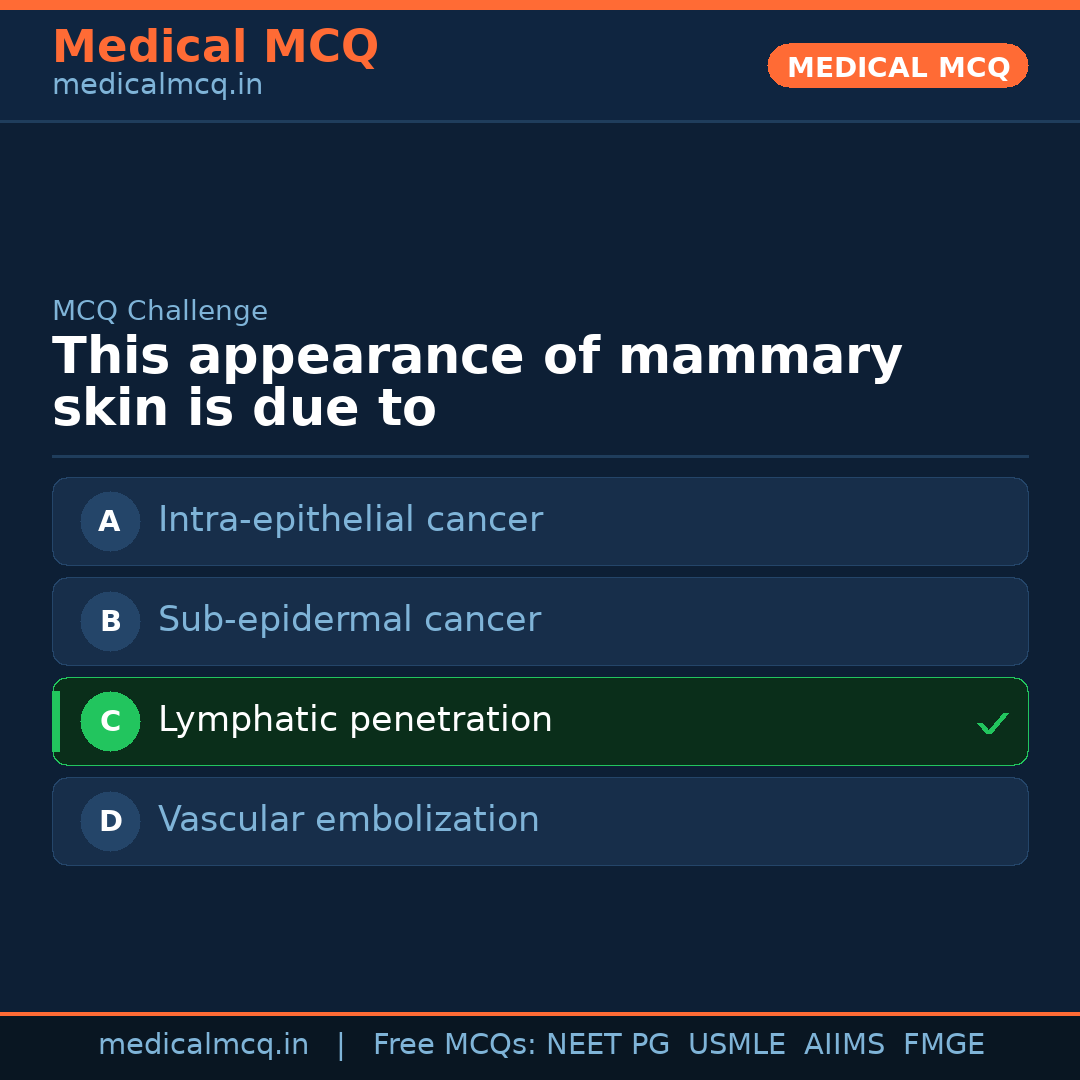Click the letter B circle icon
Viewport: 1080px width, 1080px height.
click(110, 621)
